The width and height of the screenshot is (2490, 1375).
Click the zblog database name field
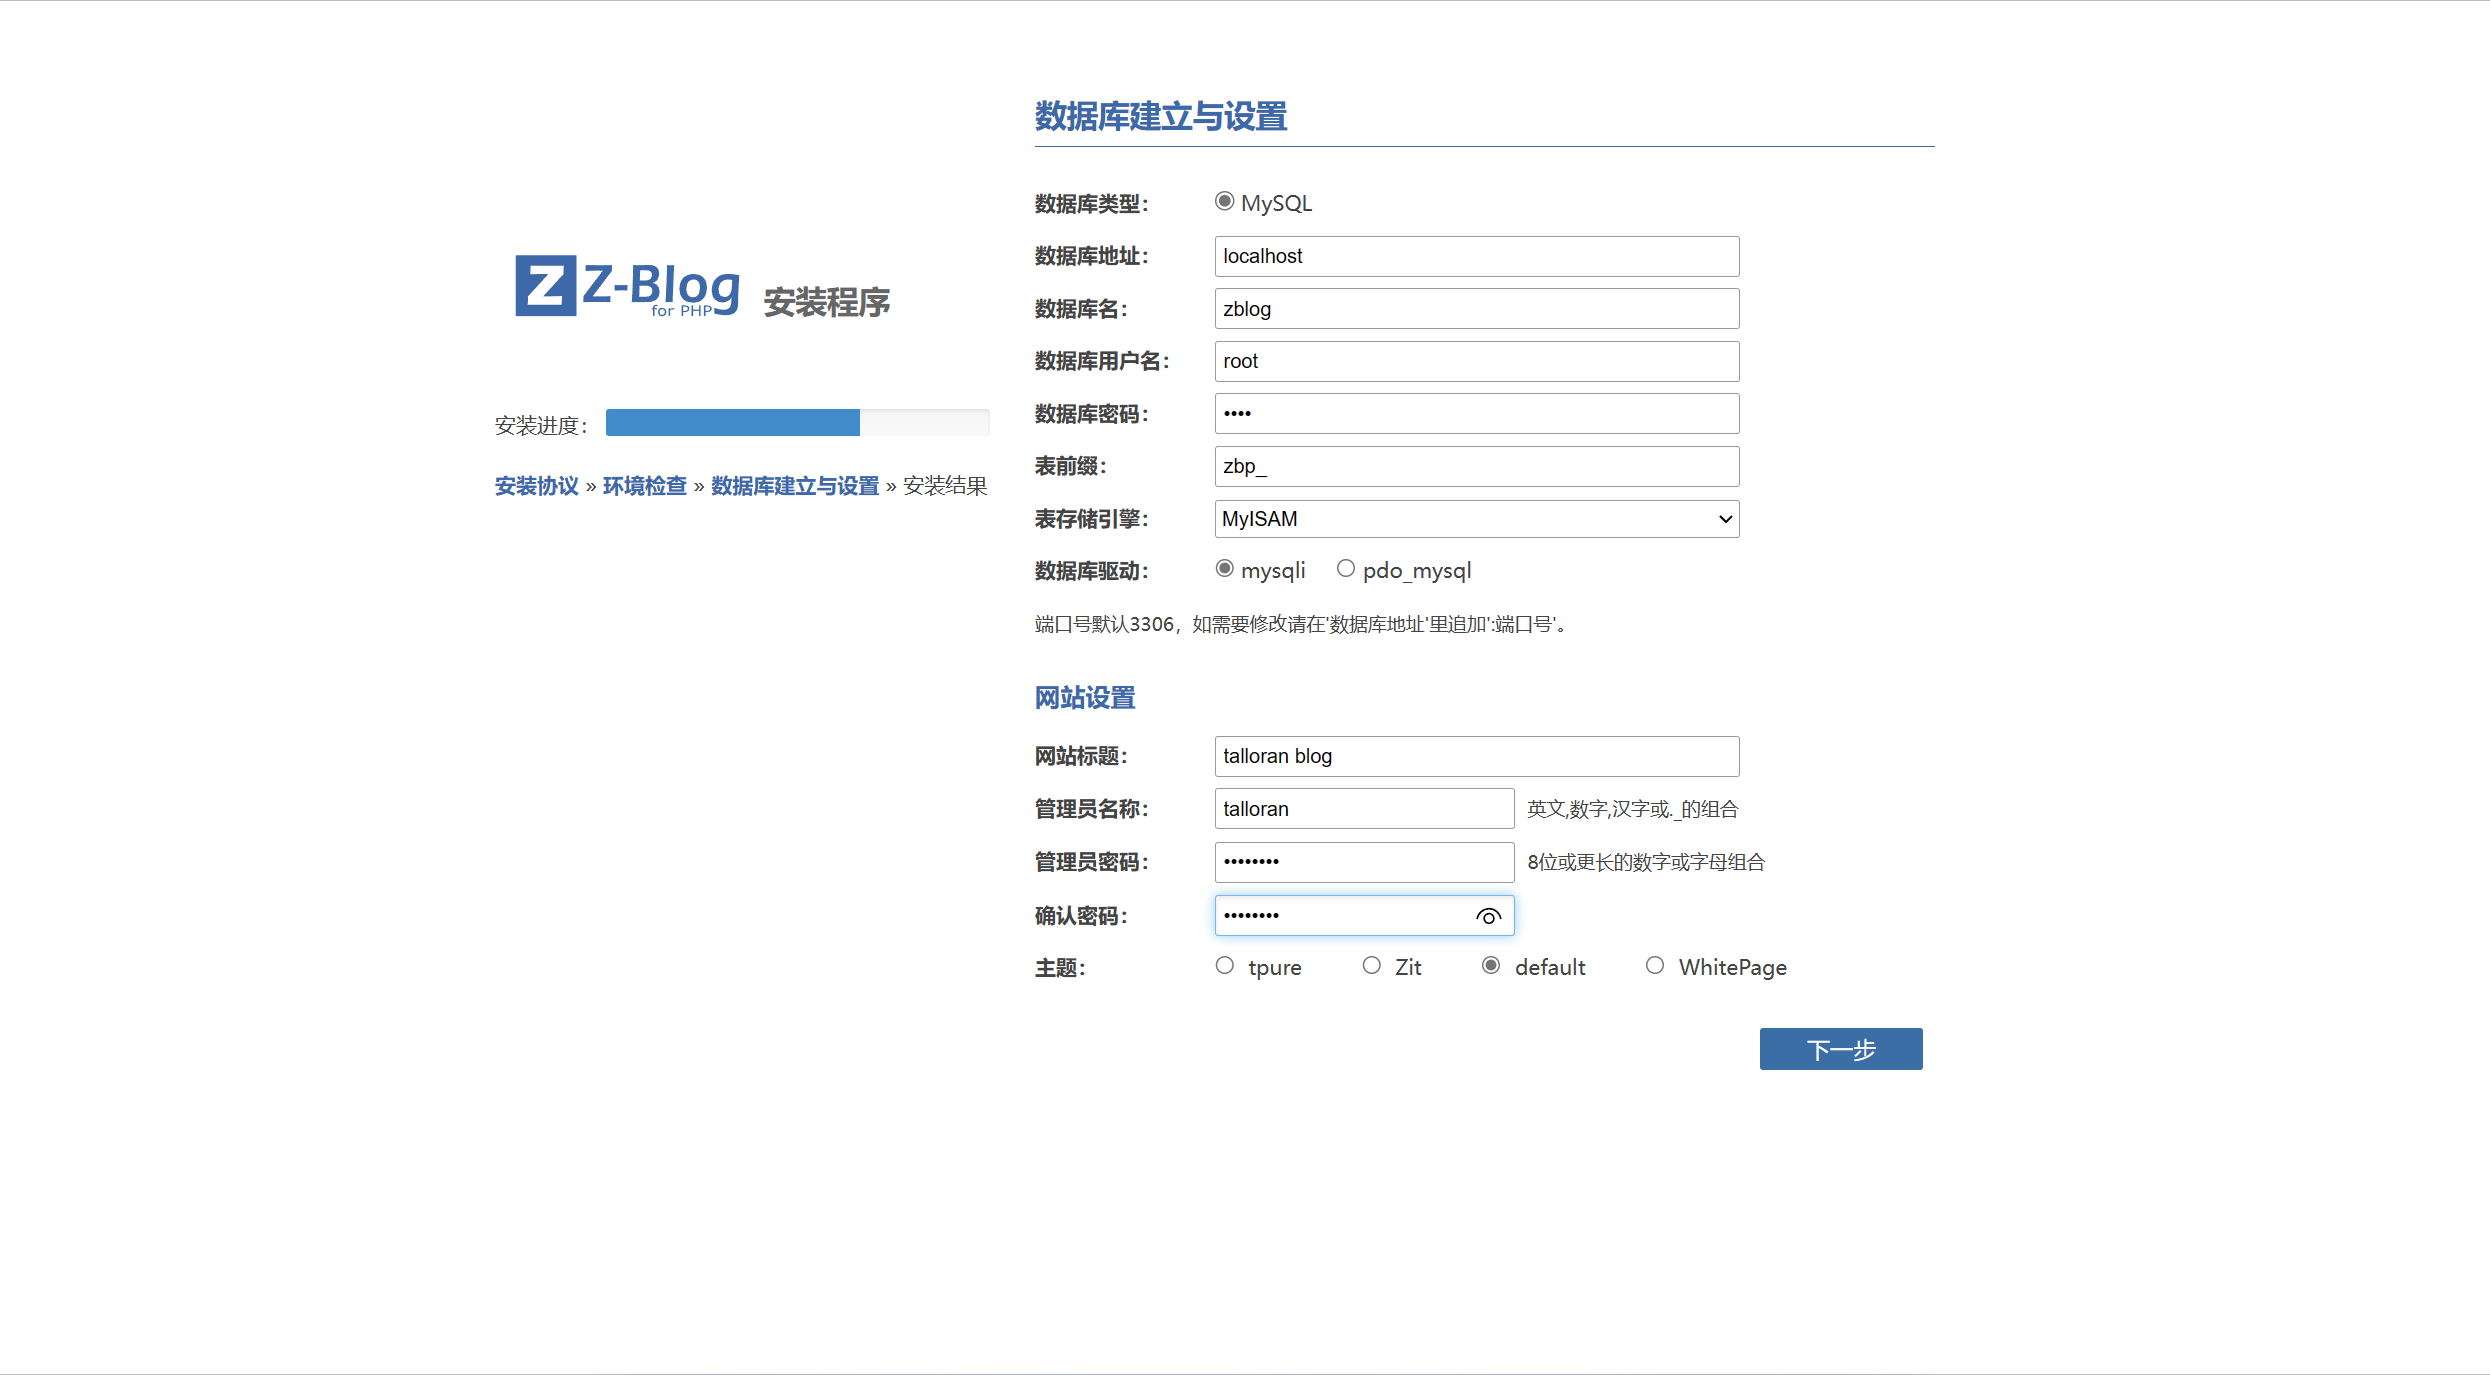(x=1476, y=309)
